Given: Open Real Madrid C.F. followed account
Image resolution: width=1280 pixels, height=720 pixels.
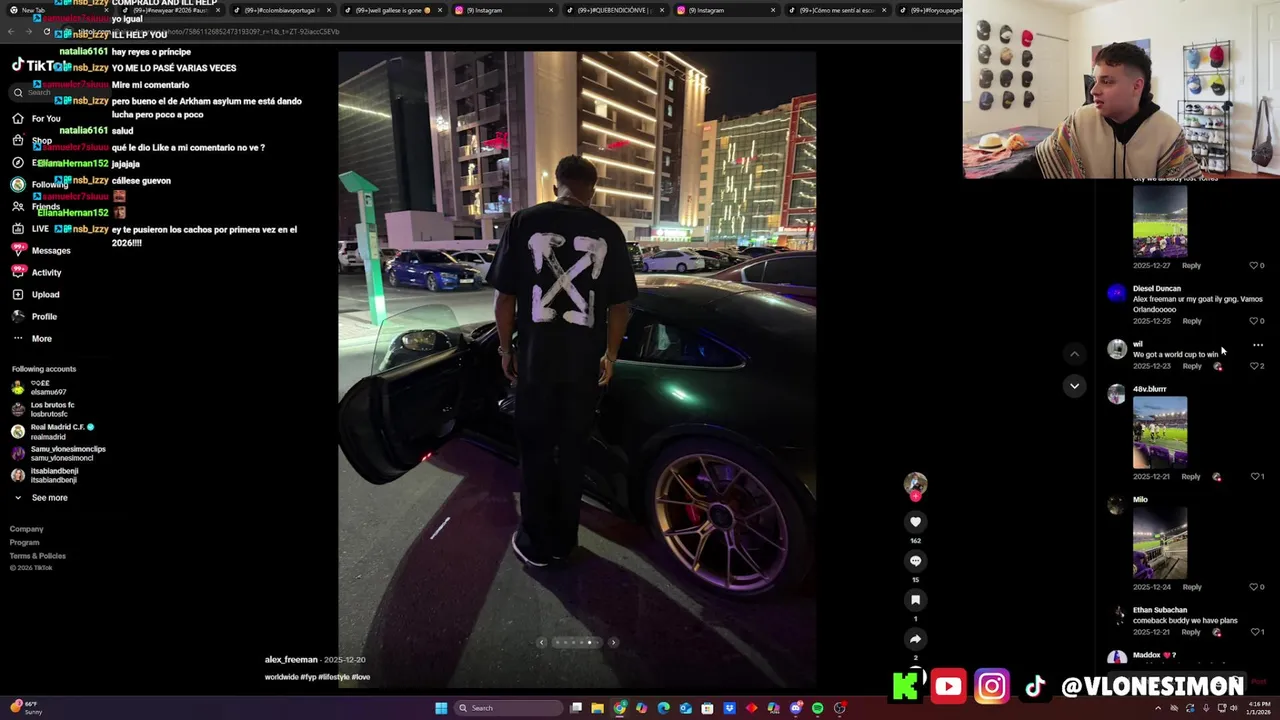Looking at the screenshot, I should click(x=55, y=432).
